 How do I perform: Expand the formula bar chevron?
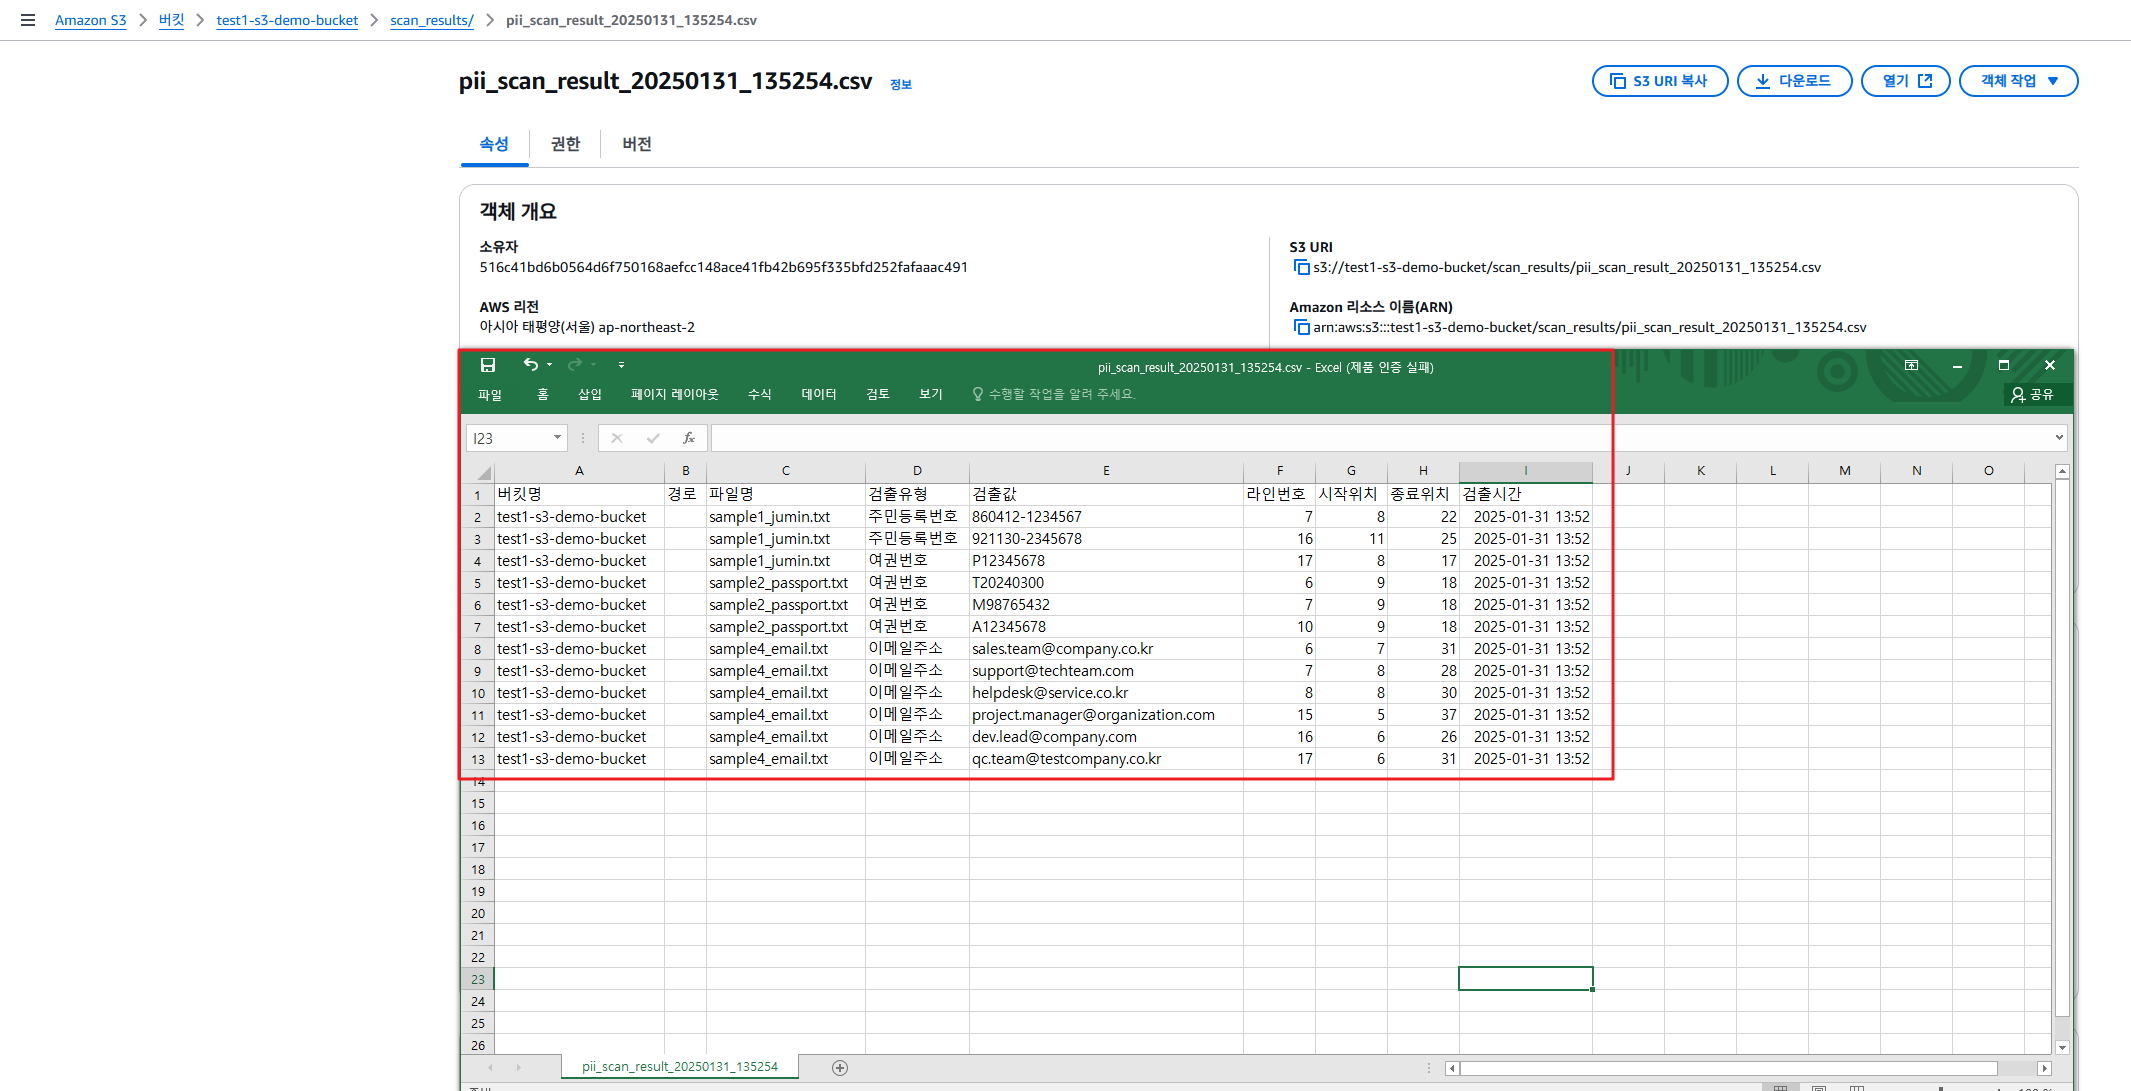click(2059, 437)
